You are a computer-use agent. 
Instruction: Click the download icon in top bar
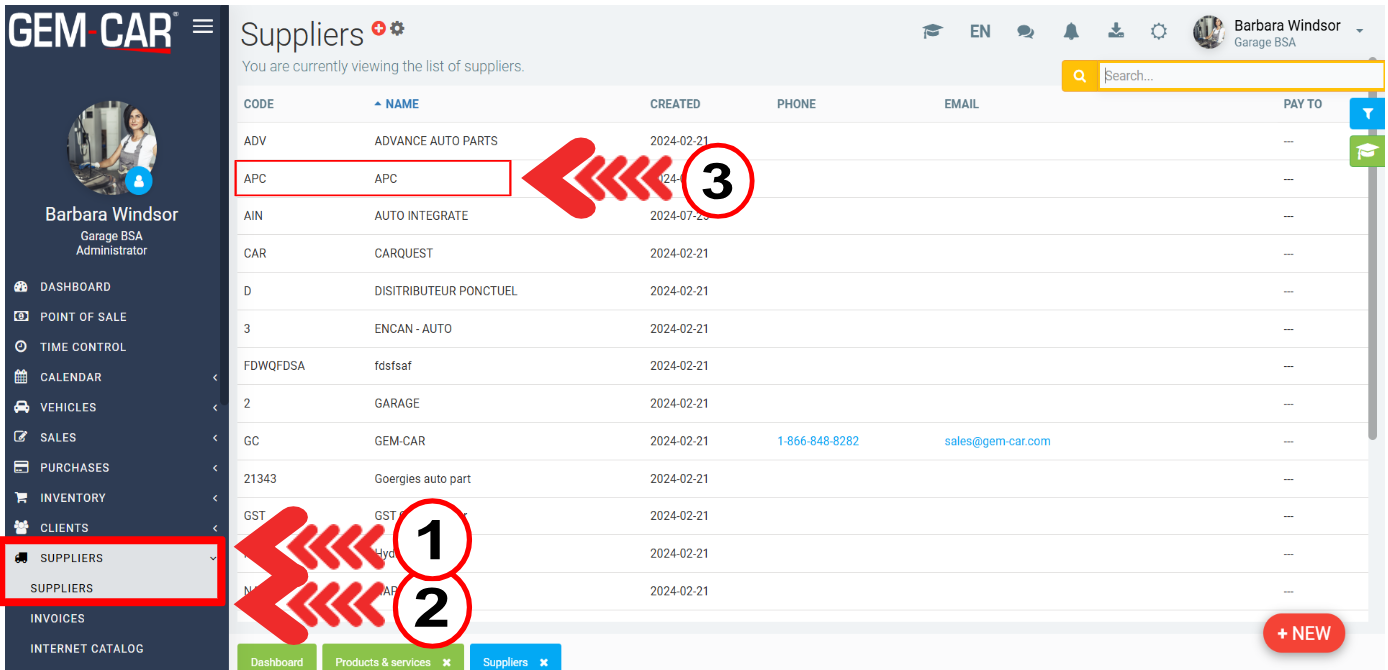click(1116, 32)
